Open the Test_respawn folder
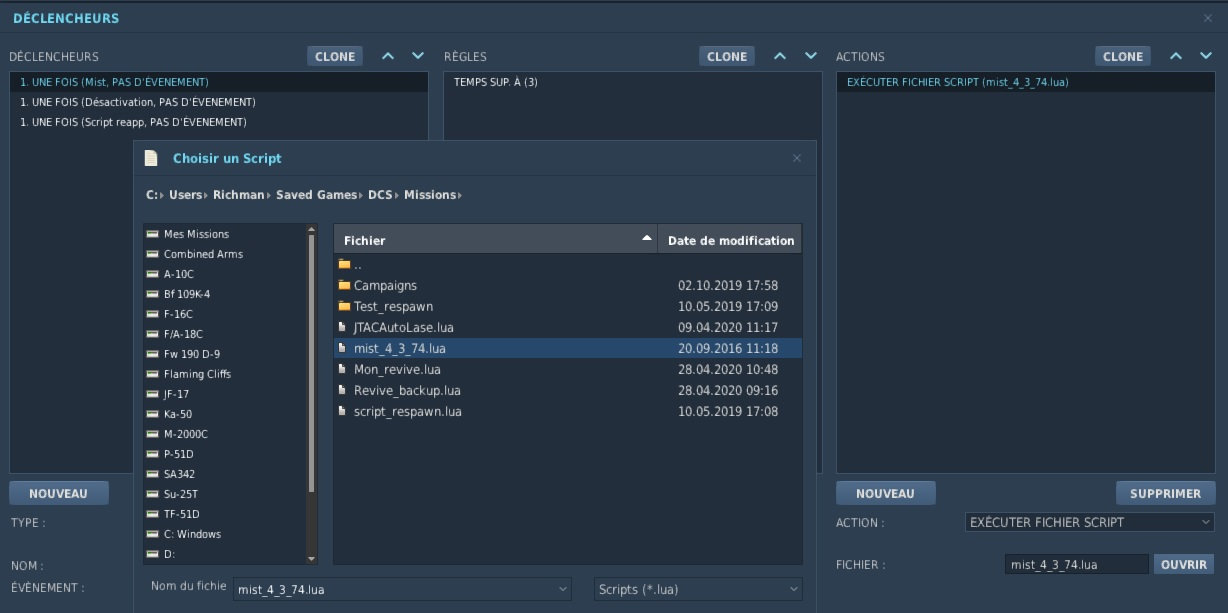The height and width of the screenshot is (613, 1228). point(392,306)
